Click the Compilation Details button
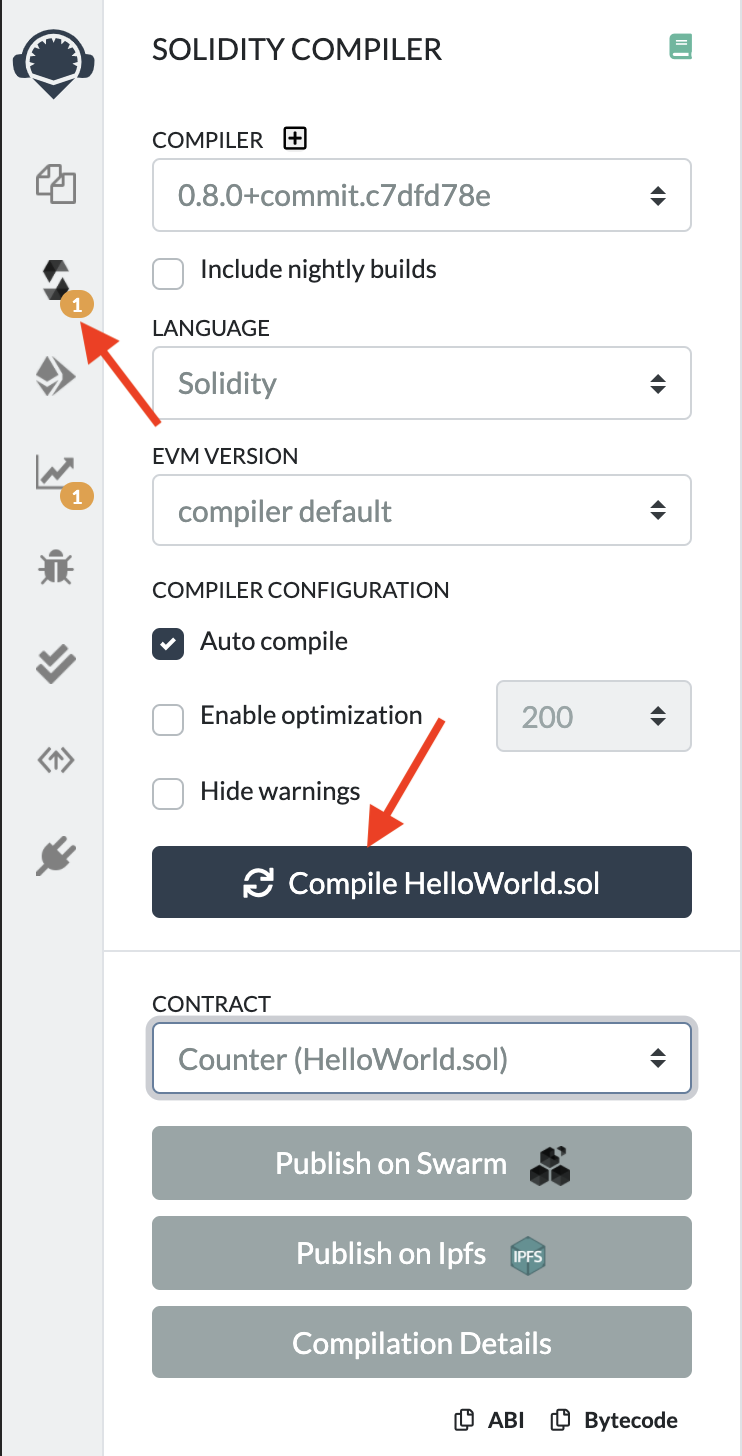742x1456 pixels. [421, 1342]
